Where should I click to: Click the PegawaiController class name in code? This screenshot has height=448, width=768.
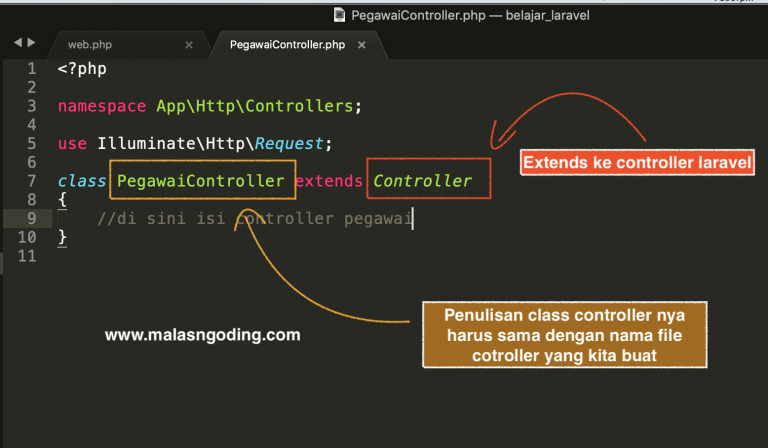pos(200,181)
